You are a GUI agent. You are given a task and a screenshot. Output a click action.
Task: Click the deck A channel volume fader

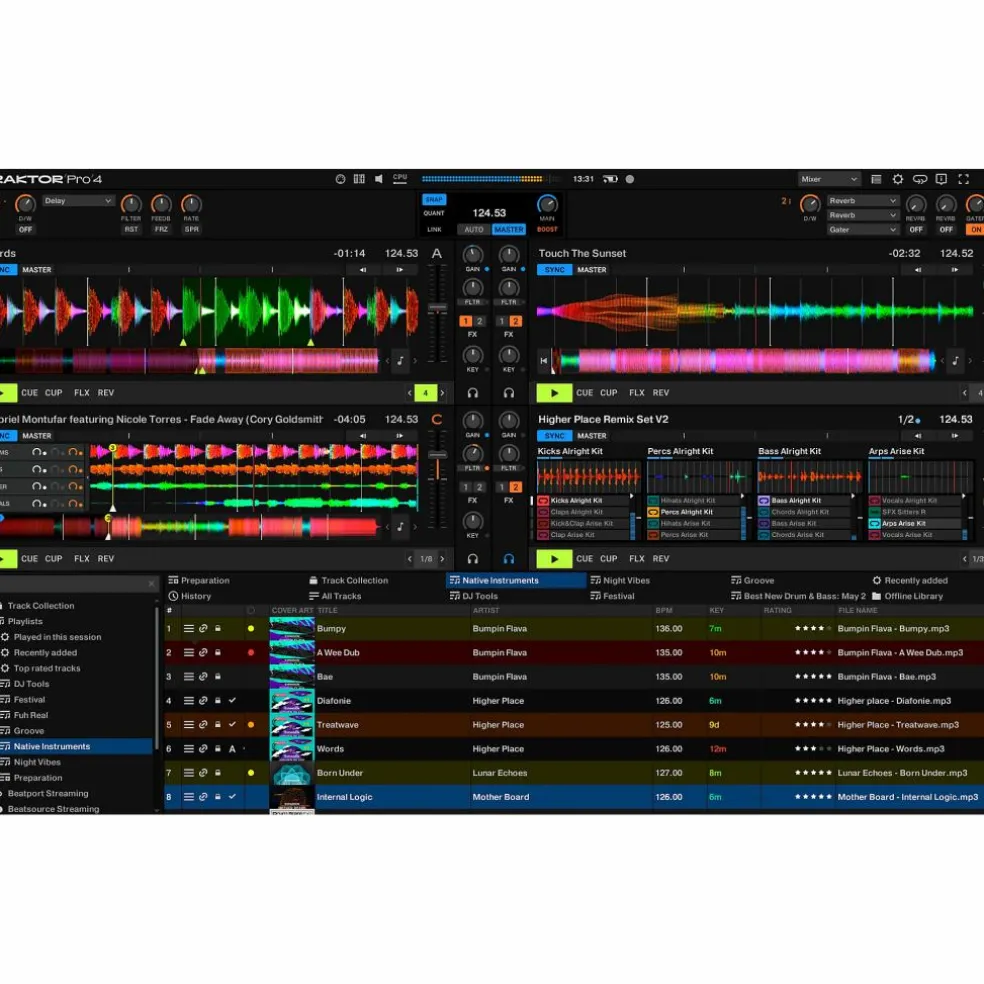437,308
